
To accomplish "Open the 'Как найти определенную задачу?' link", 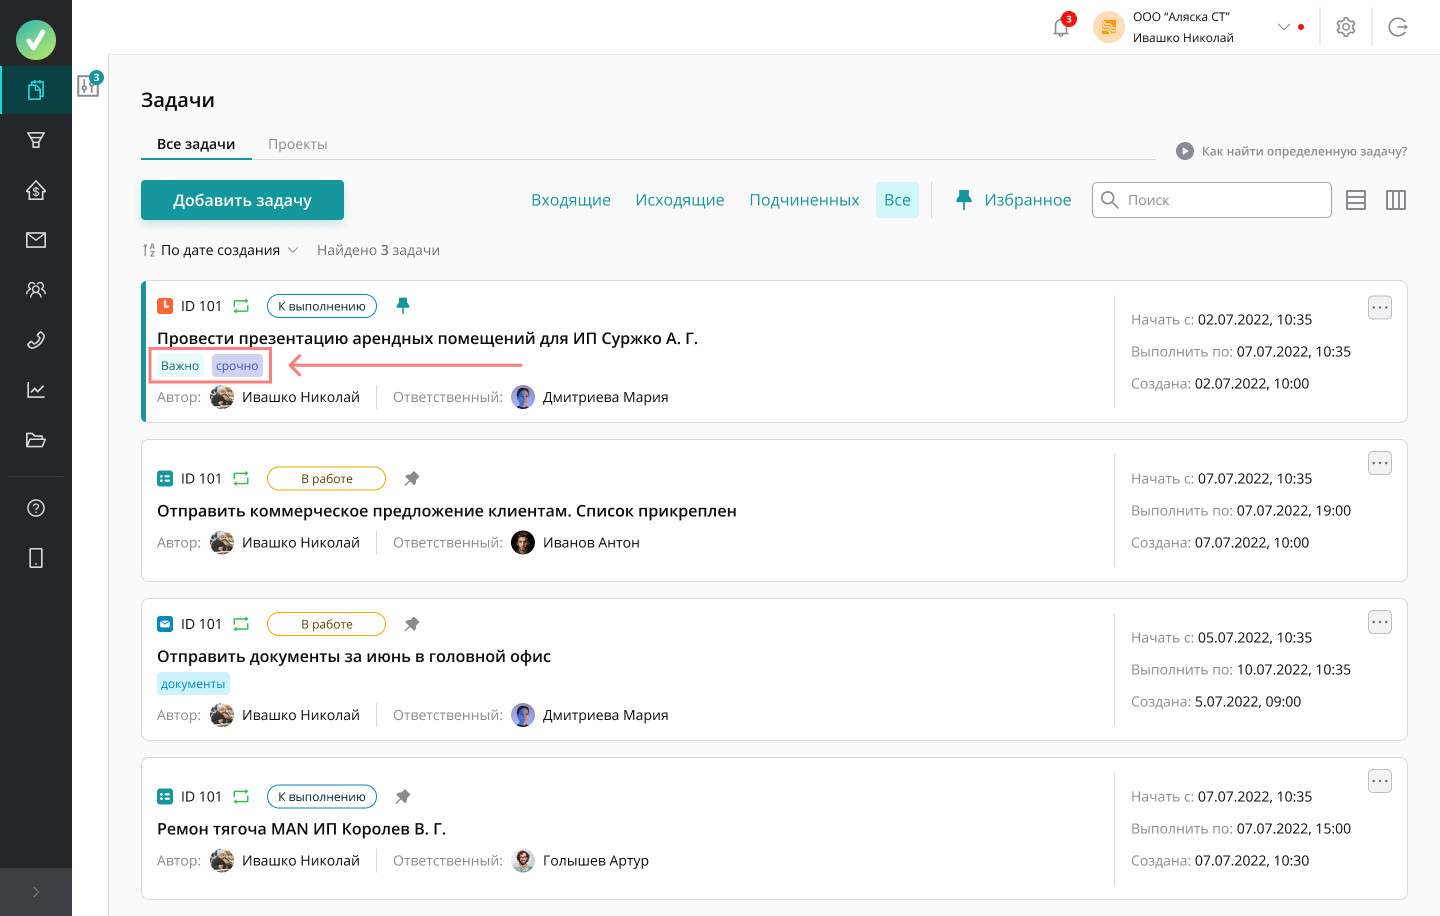I will (1293, 151).
